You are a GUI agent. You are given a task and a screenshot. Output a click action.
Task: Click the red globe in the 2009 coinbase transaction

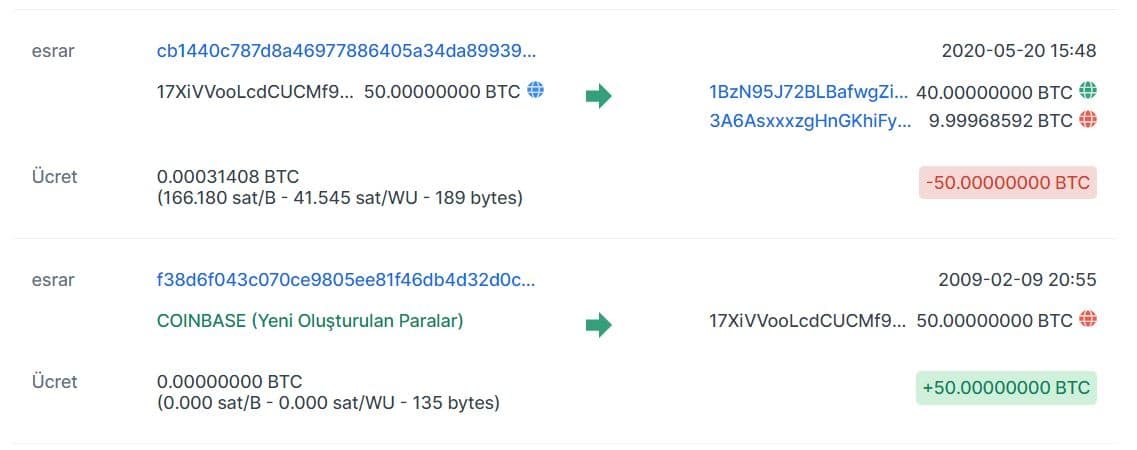(x=1088, y=321)
